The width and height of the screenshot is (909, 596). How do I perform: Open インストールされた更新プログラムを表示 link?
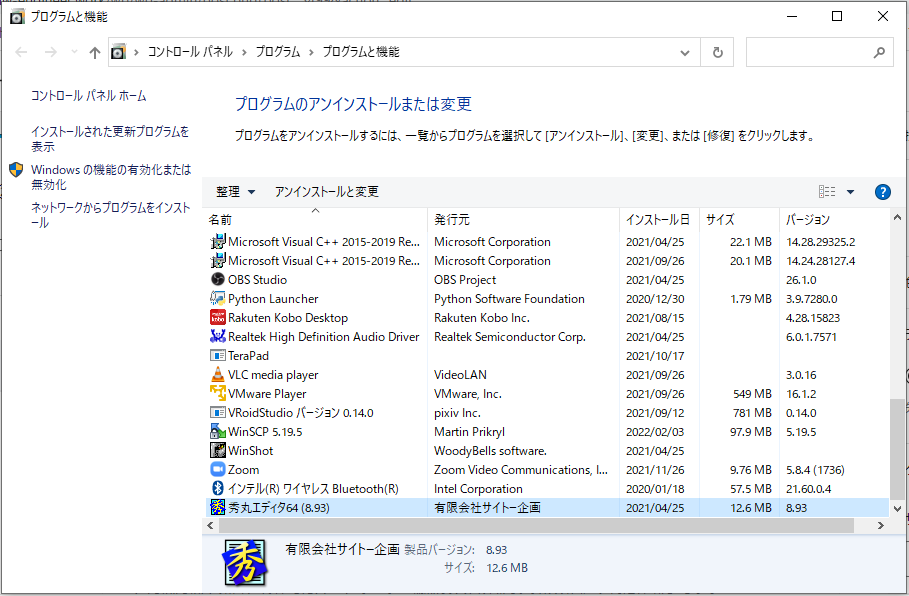tap(110, 139)
